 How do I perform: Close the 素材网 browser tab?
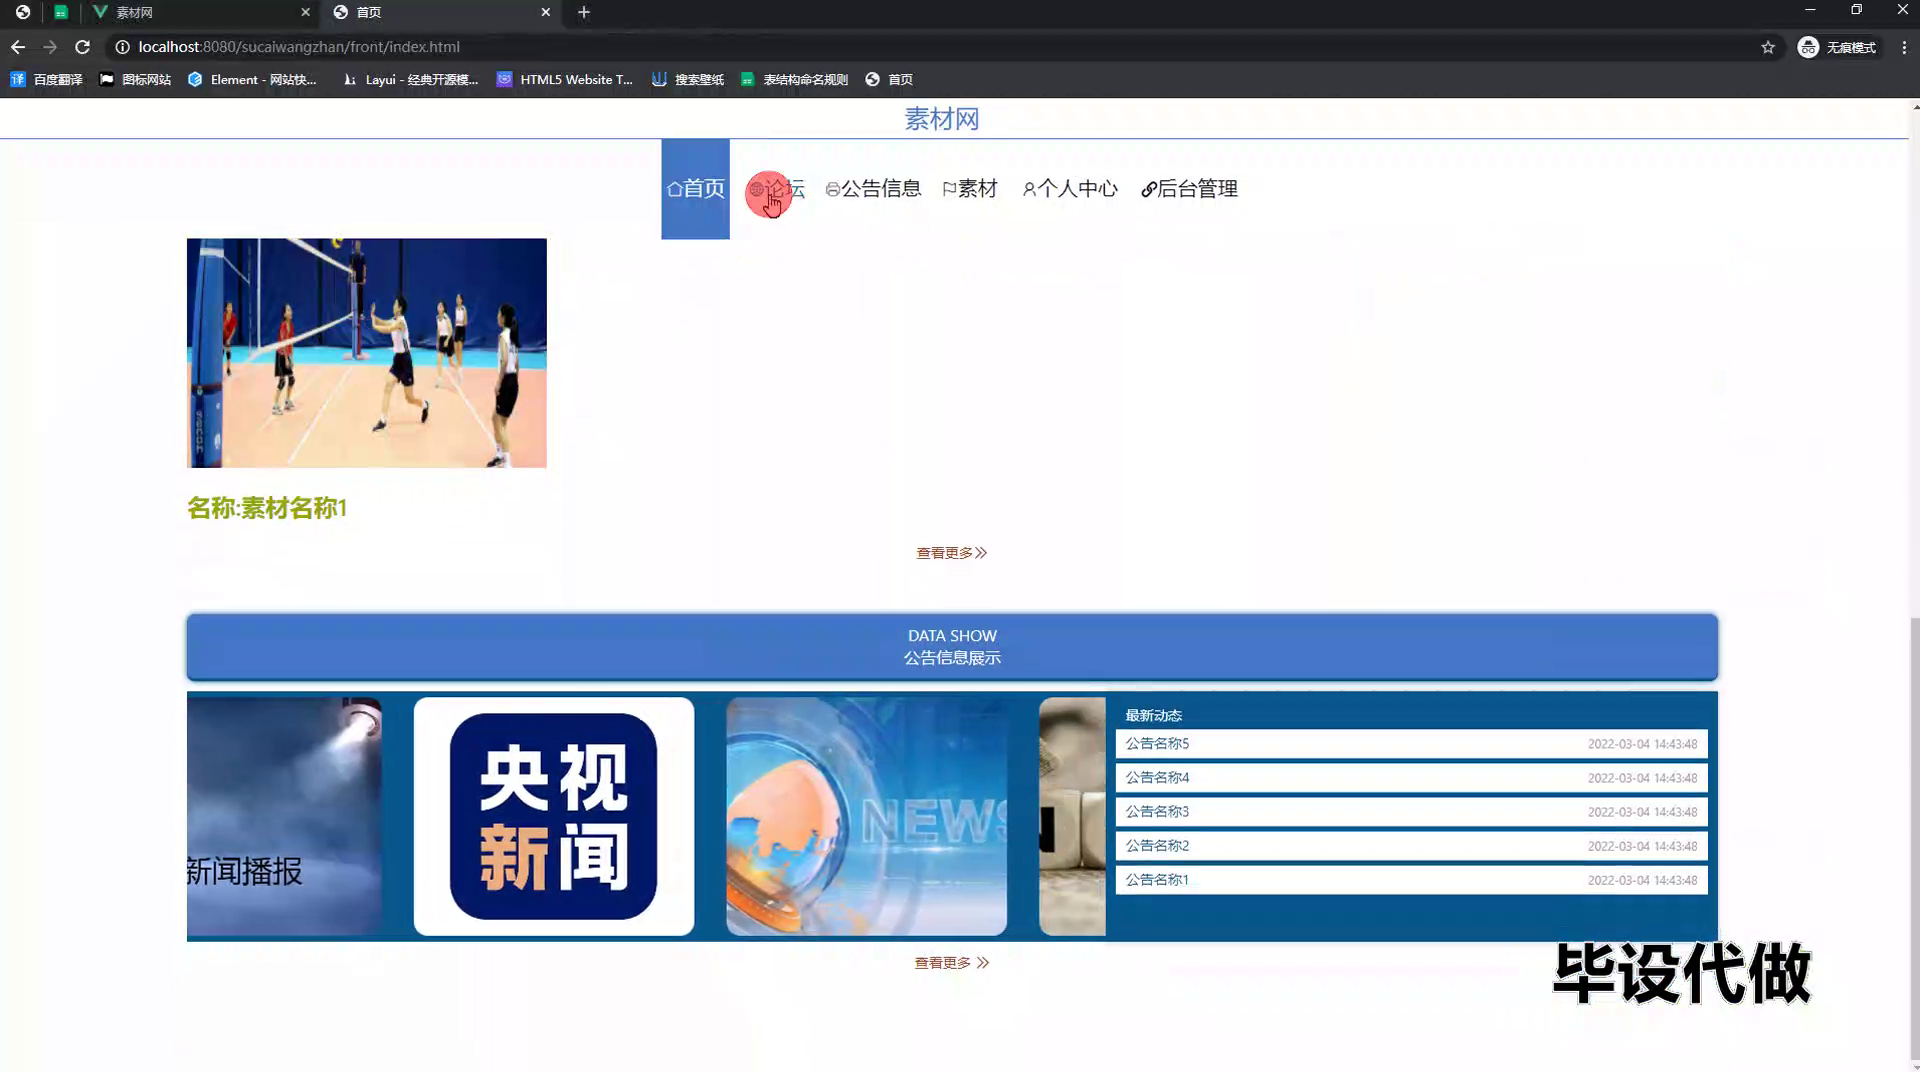click(305, 12)
